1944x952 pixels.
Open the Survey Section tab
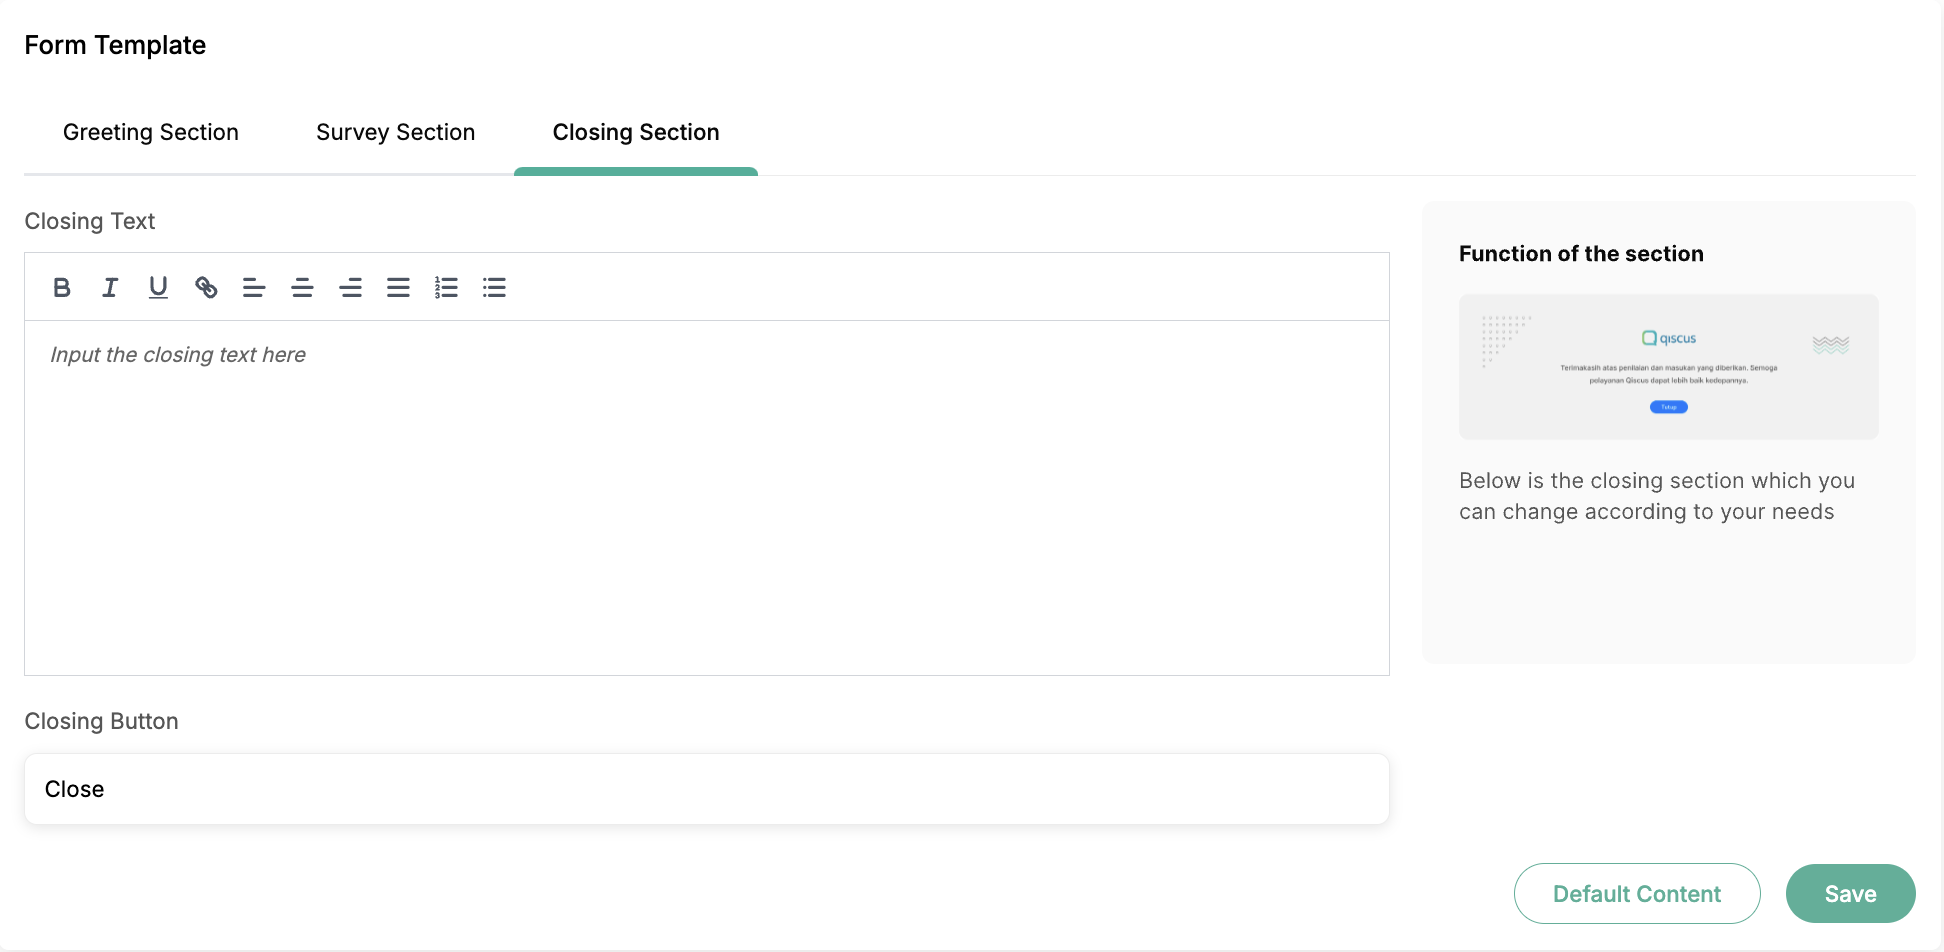[x=396, y=133]
